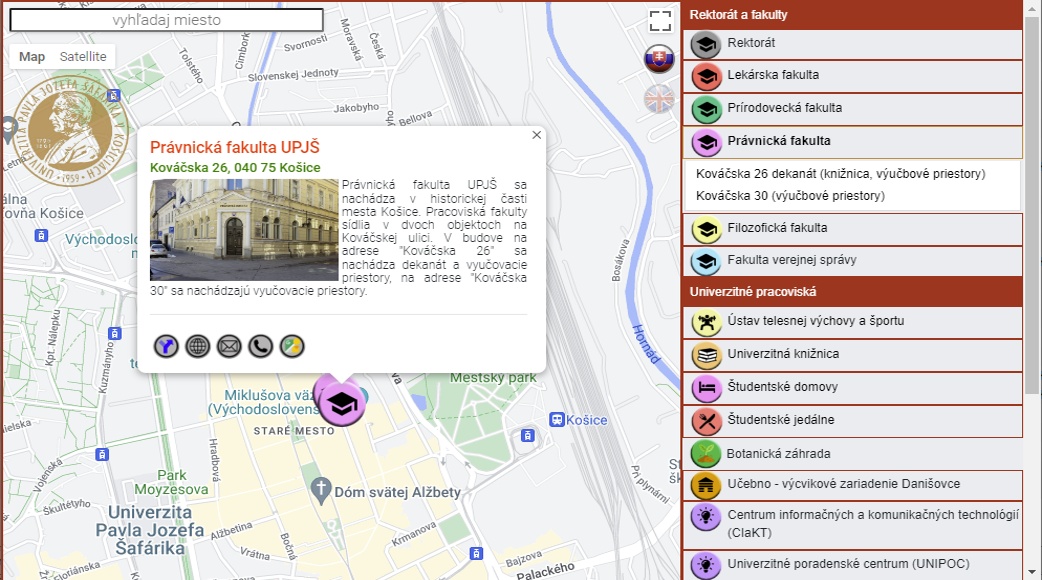Viewport: 1042px width, 580px height.
Task: Click the phone icon in popup
Action: coord(260,346)
